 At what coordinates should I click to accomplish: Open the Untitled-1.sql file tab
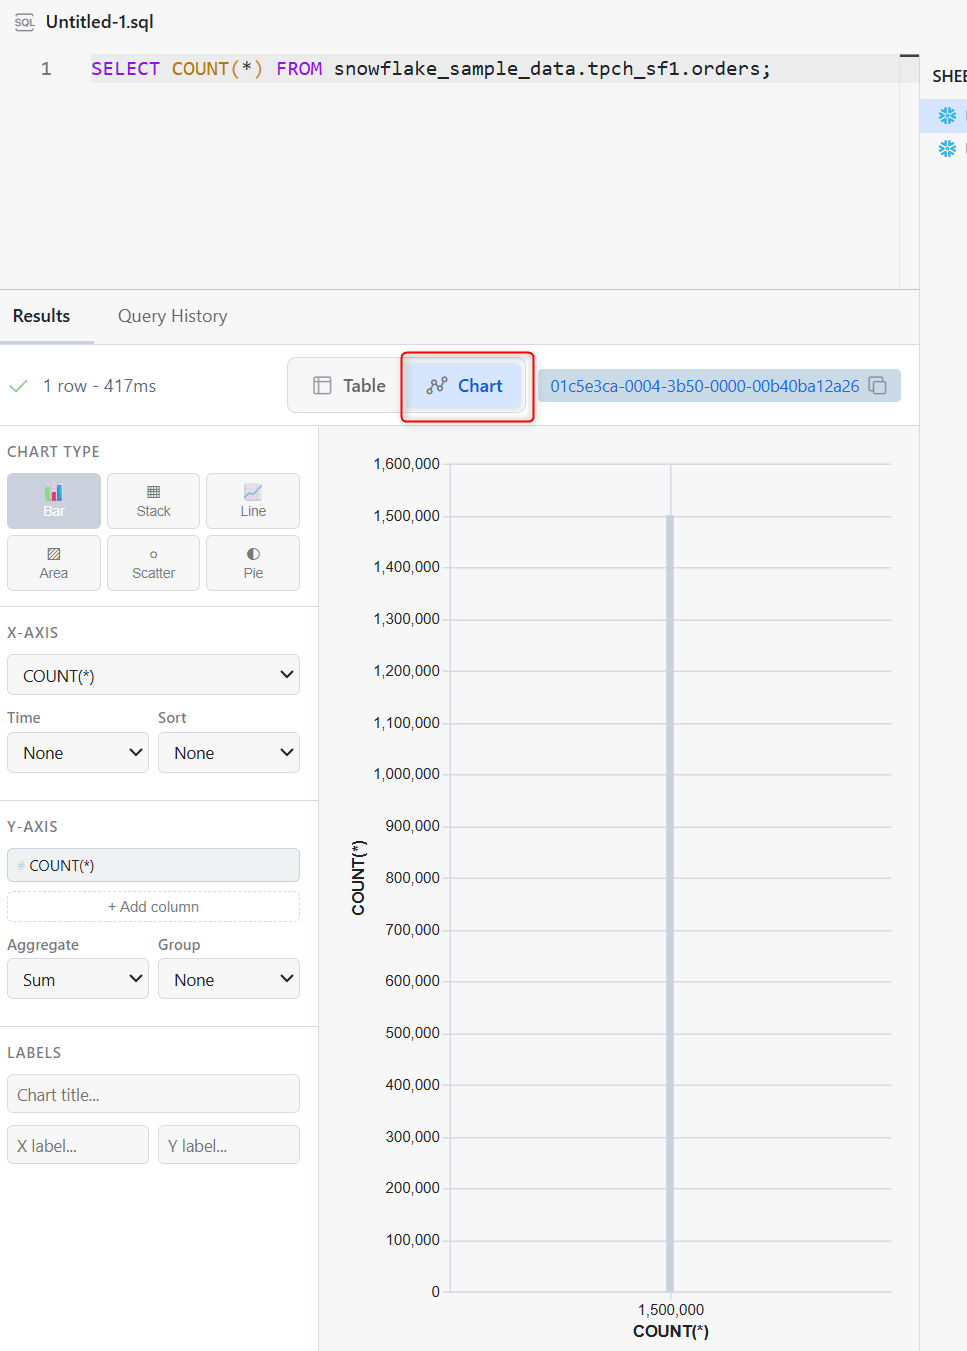[99, 22]
